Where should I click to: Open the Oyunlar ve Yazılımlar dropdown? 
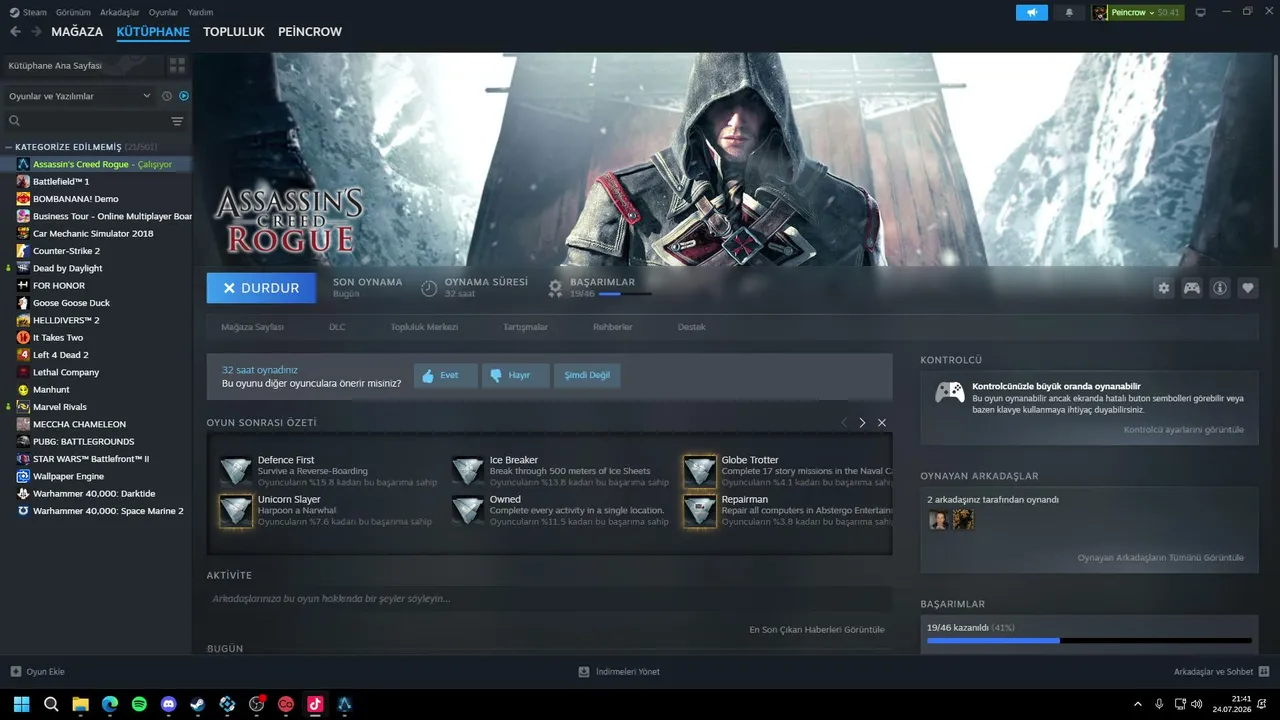tap(79, 96)
